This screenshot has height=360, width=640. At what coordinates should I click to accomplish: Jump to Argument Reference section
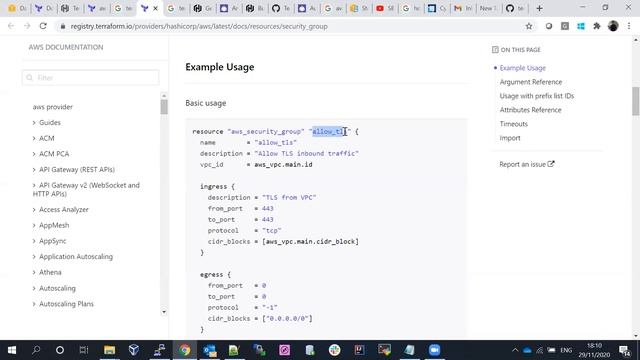(x=531, y=82)
